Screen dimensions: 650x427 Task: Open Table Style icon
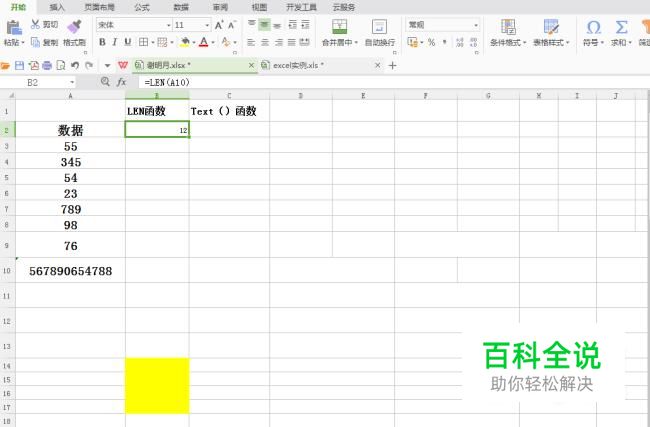(551, 27)
